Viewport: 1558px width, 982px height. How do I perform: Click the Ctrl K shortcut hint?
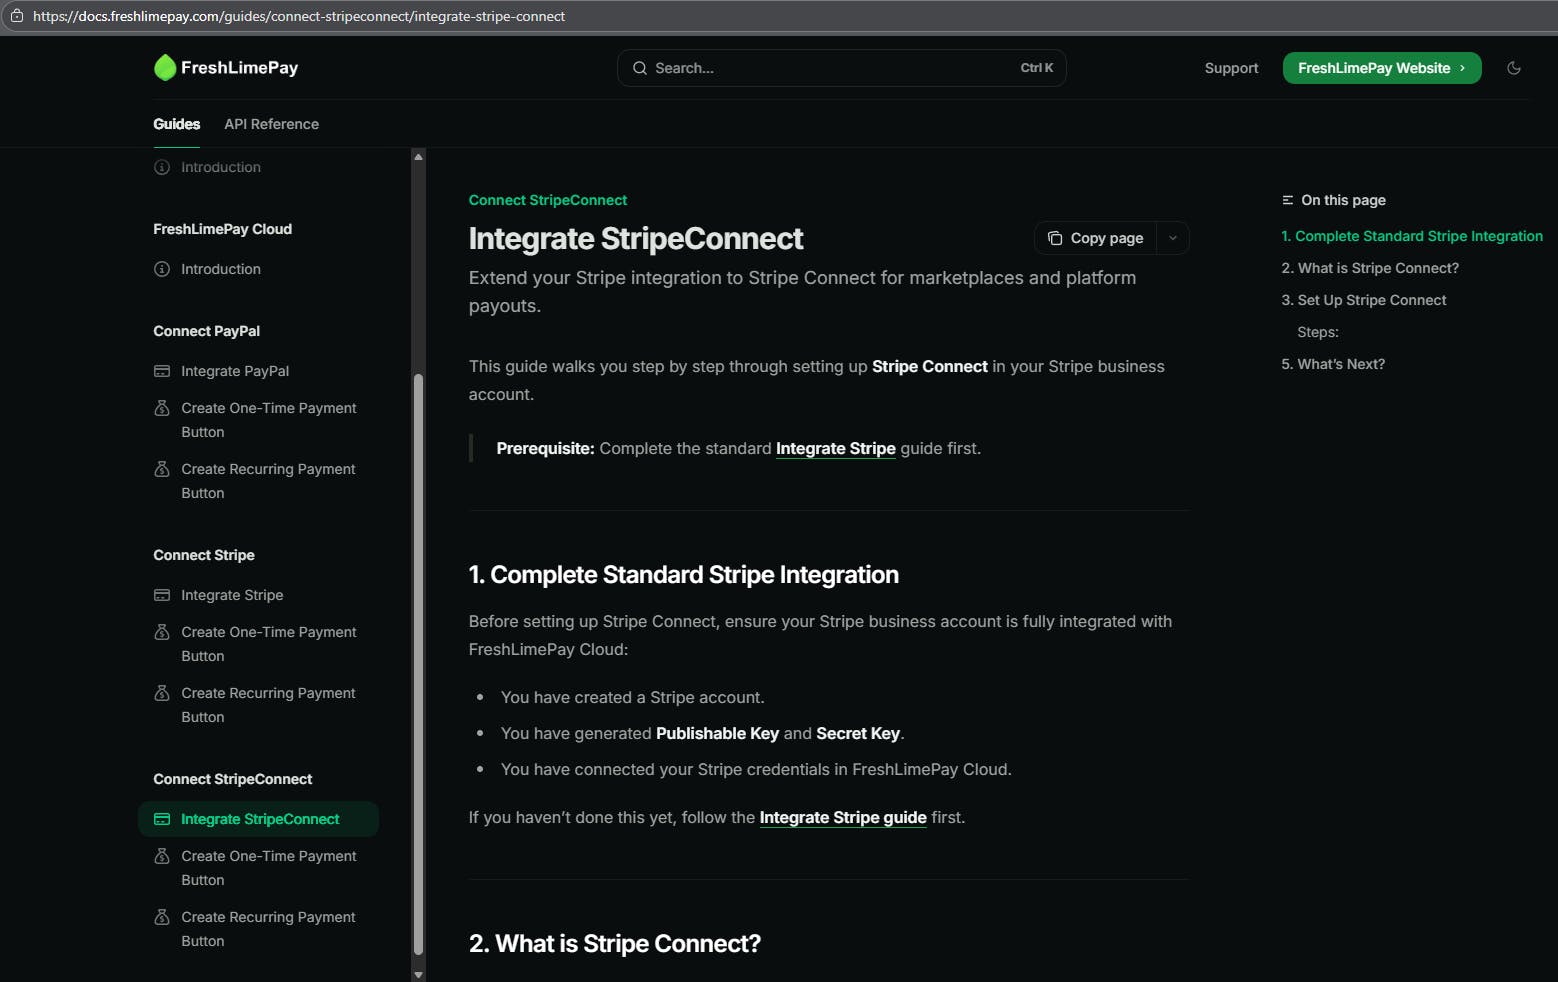[1037, 68]
